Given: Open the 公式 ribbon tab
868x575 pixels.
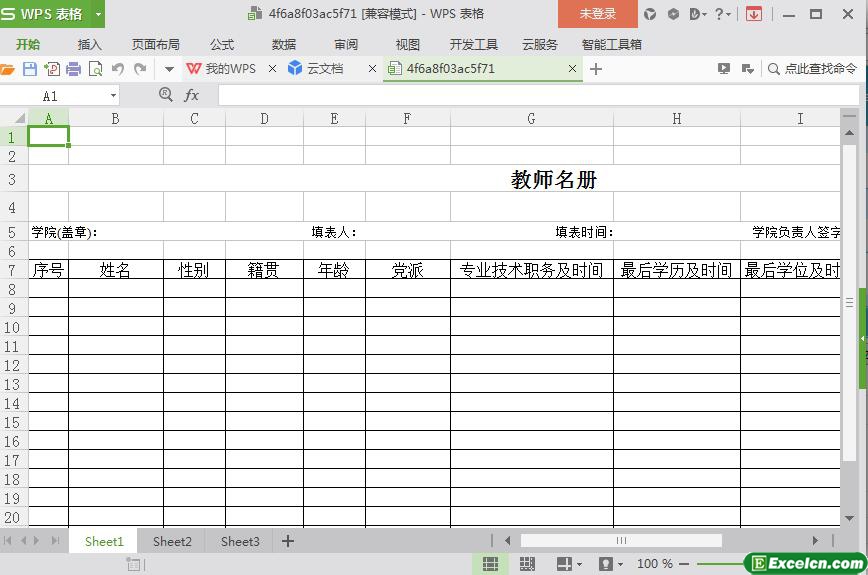Looking at the screenshot, I should point(222,44).
